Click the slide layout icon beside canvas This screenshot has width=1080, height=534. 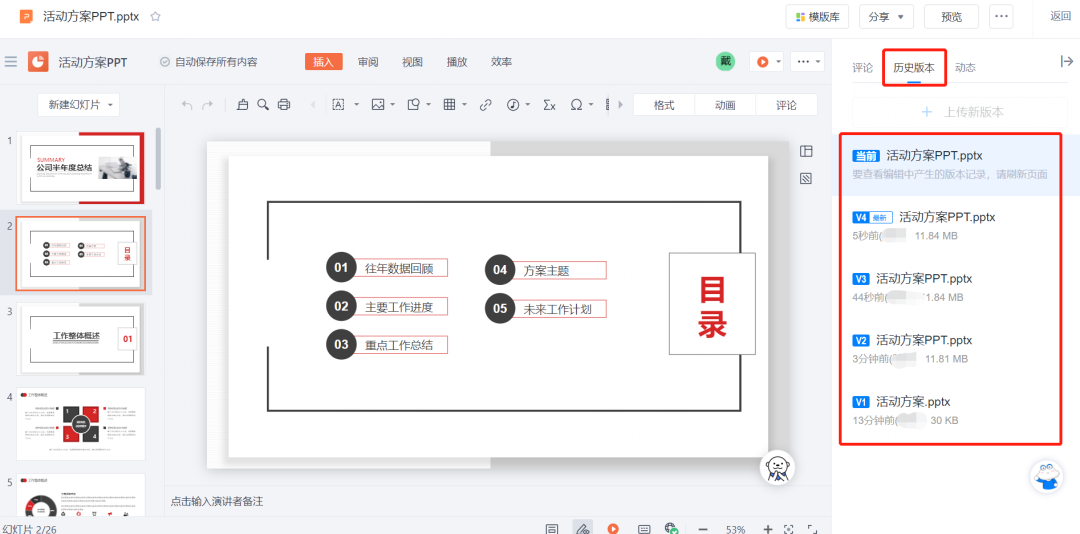point(806,151)
